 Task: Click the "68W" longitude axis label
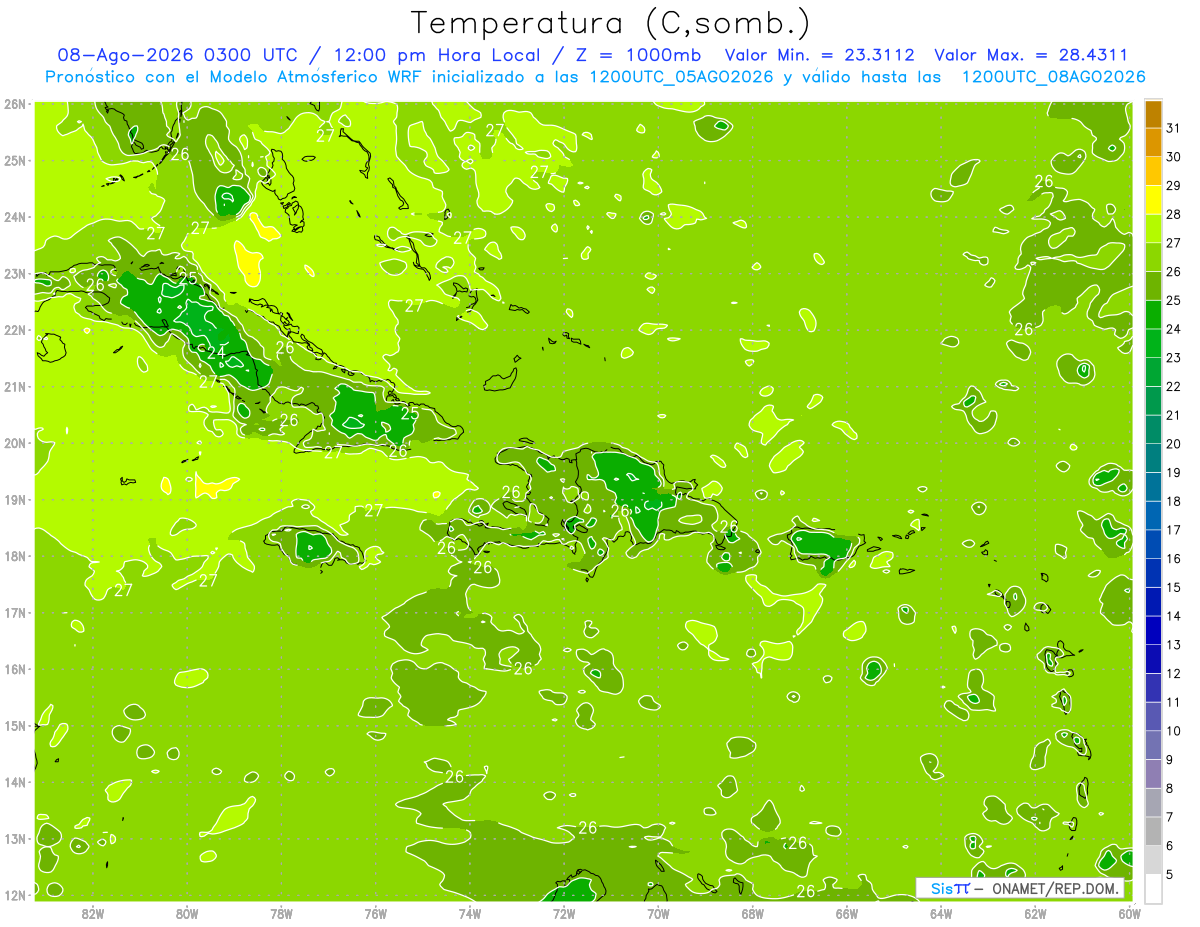coord(752,914)
